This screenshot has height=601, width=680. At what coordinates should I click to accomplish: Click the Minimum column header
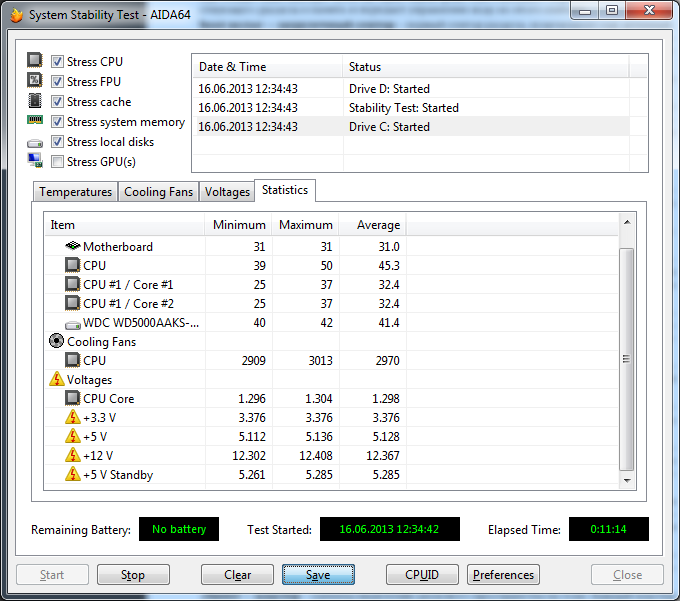(x=238, y=225)
